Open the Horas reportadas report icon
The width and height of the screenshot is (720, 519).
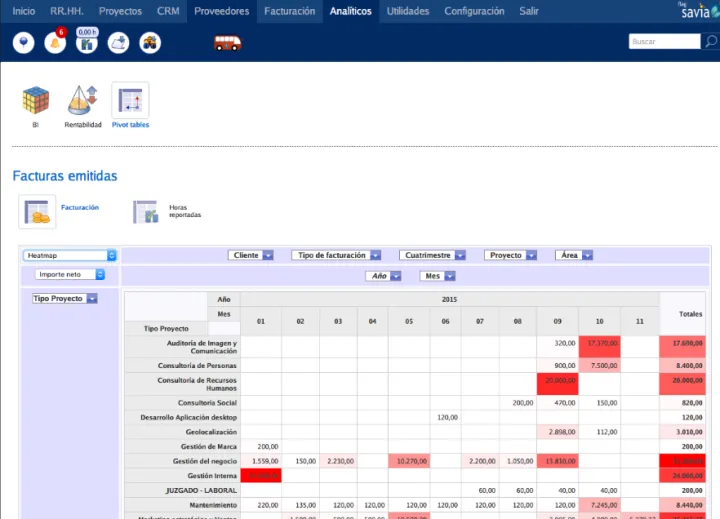pos(146,211)
